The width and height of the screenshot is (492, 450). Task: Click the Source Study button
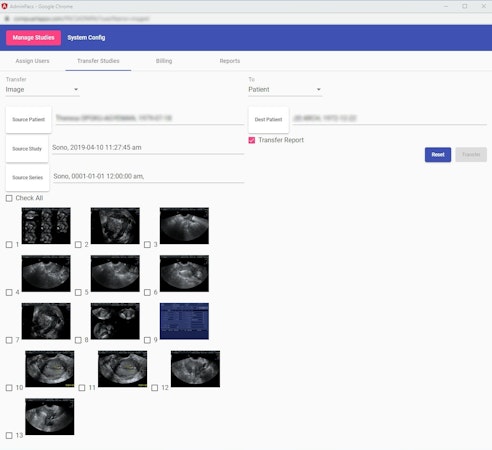pos(27,149)
